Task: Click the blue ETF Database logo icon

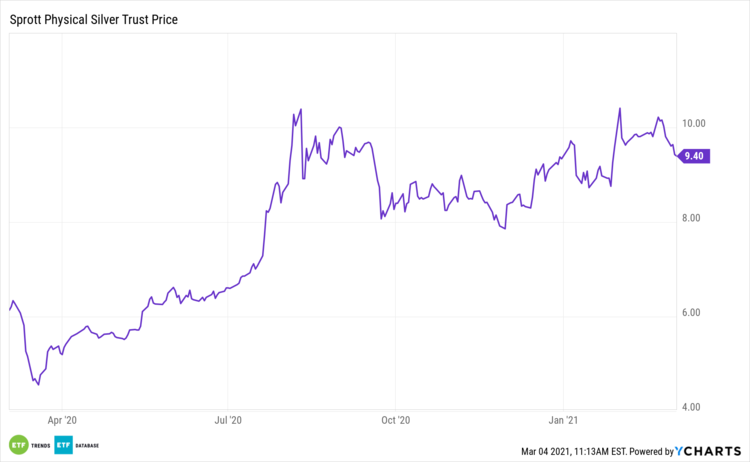Action: click(64, 444)
